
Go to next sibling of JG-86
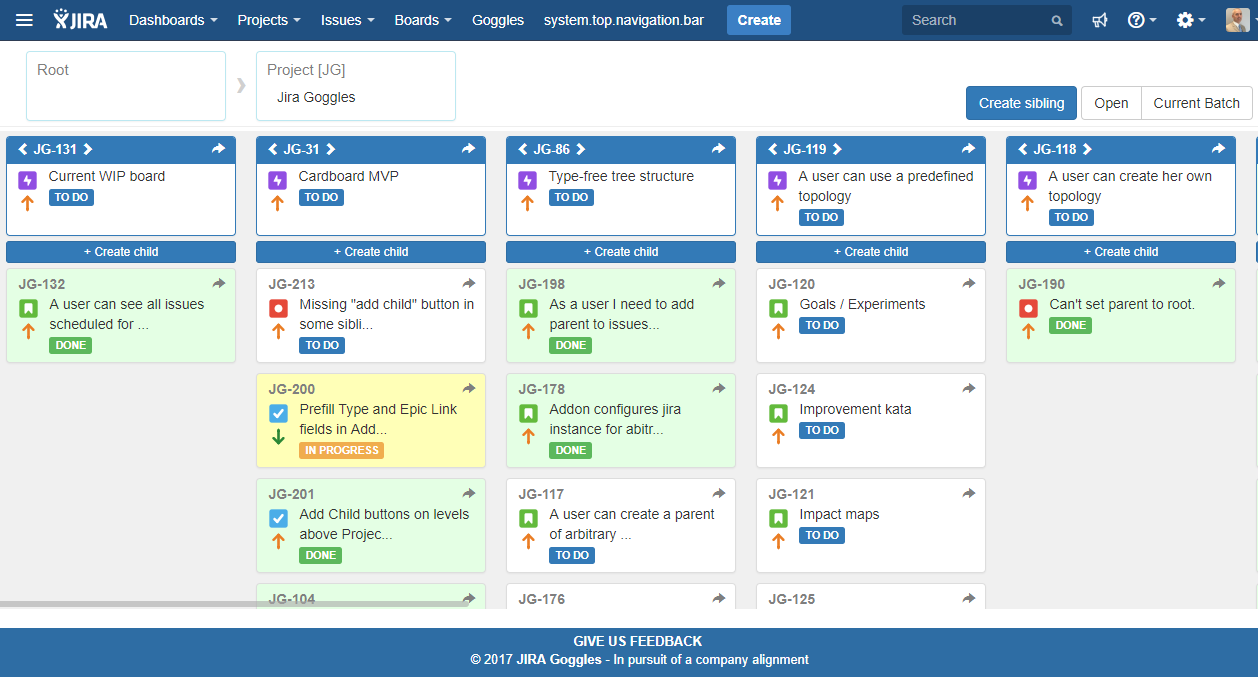pyautogui.click(x=581, y=149)
